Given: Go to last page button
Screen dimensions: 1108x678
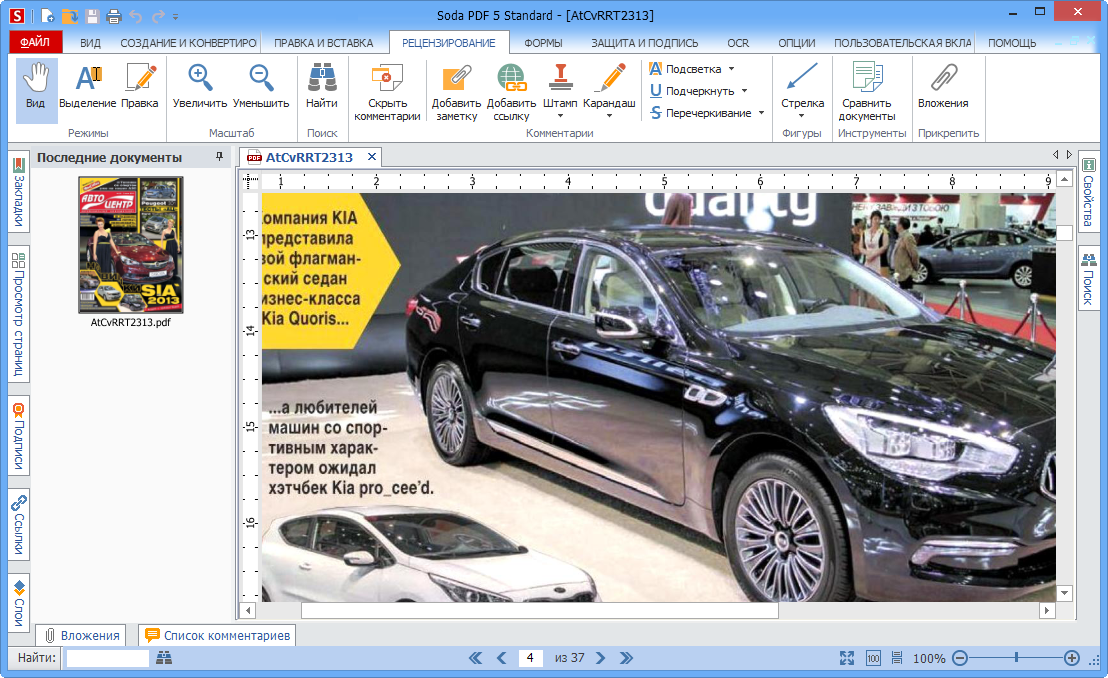Looking at the screenshot, I should (626, 658).
